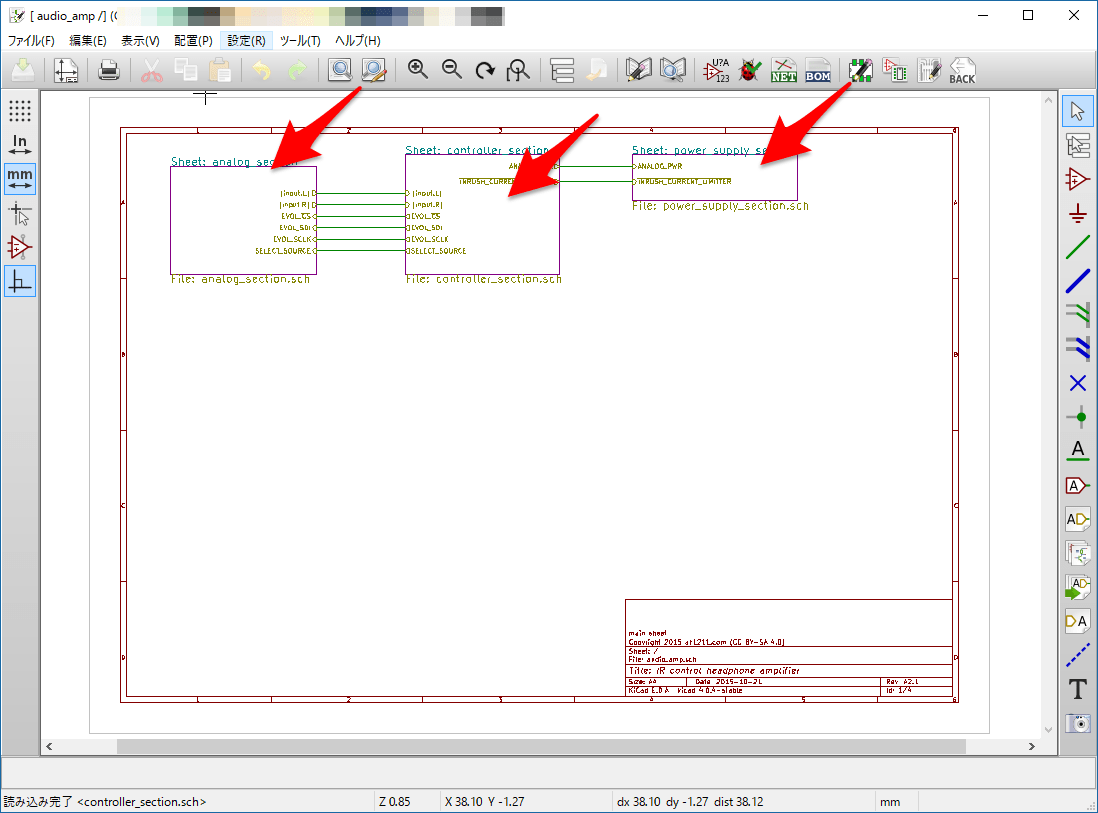1098x813 pixels.
Task: Click the left scroll arrow
Action: (49, 746)
